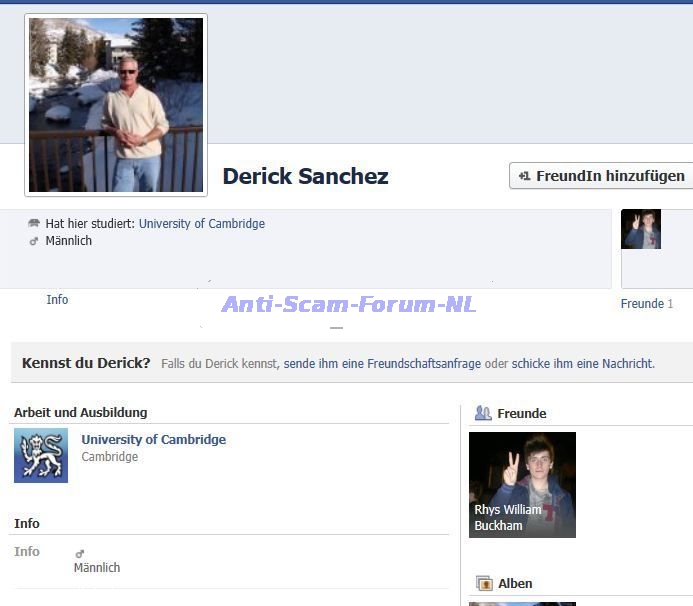Click male gender icon next to top Männlich
The image size is (693, 606).
[x=34, y=241]
